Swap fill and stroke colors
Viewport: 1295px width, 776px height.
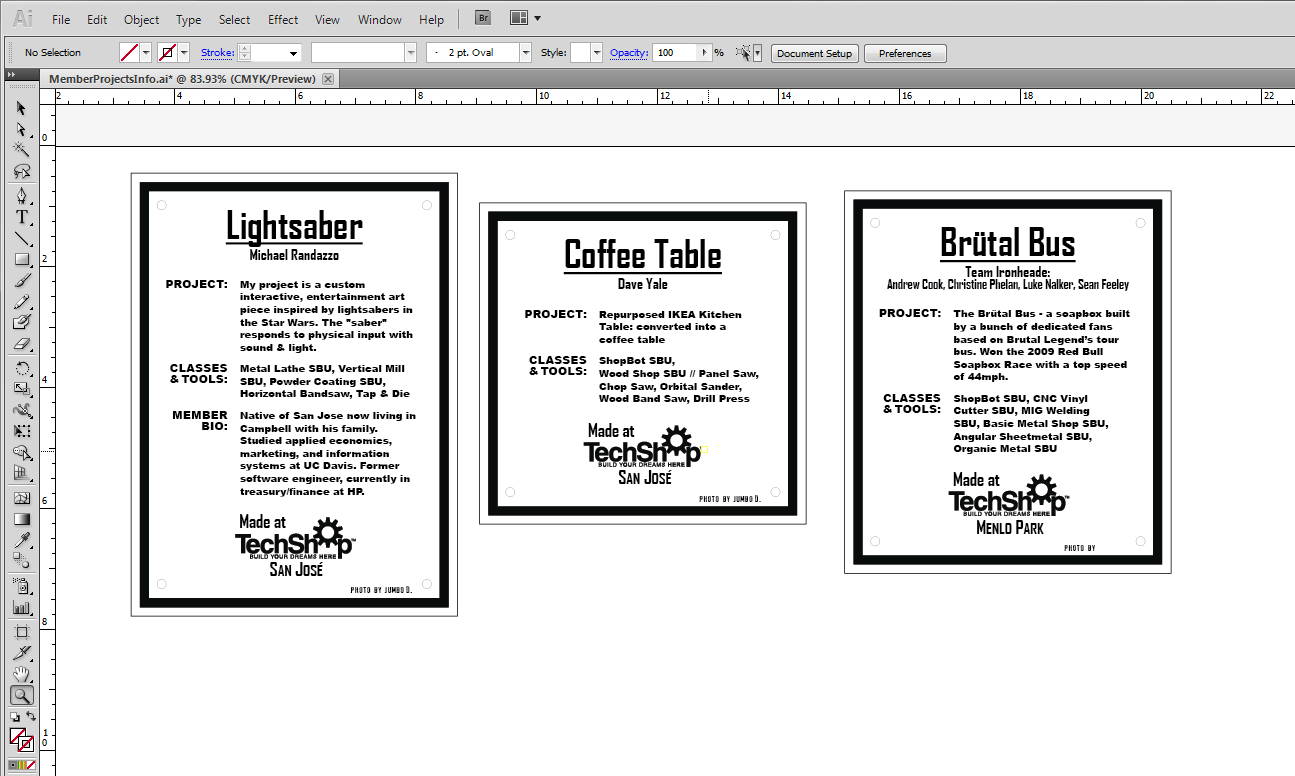click(x=31, y=716)
